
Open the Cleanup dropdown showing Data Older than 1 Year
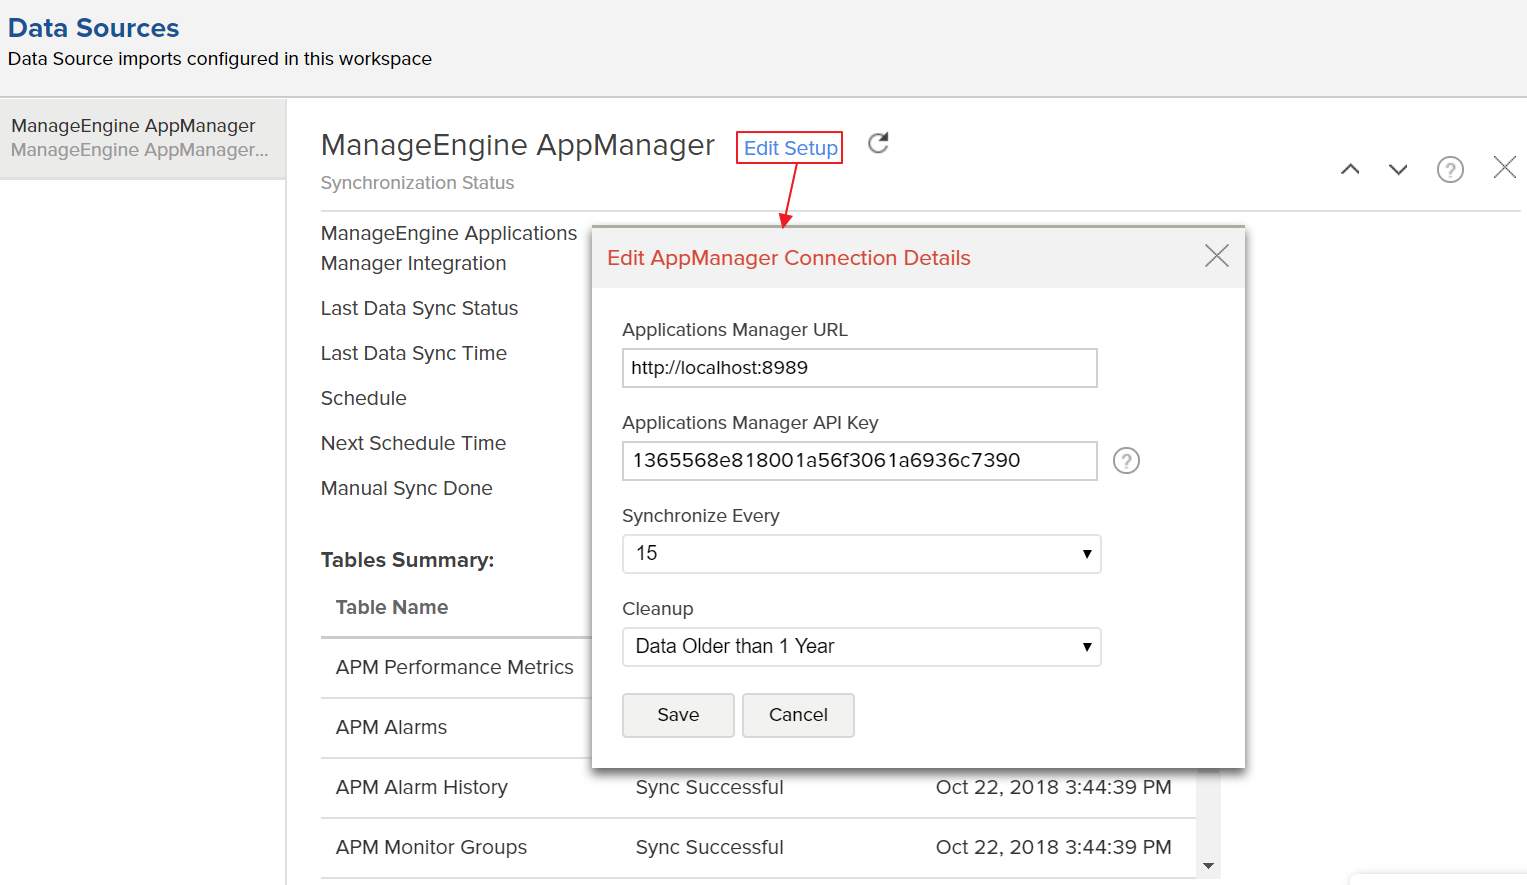tap(861, 647)
